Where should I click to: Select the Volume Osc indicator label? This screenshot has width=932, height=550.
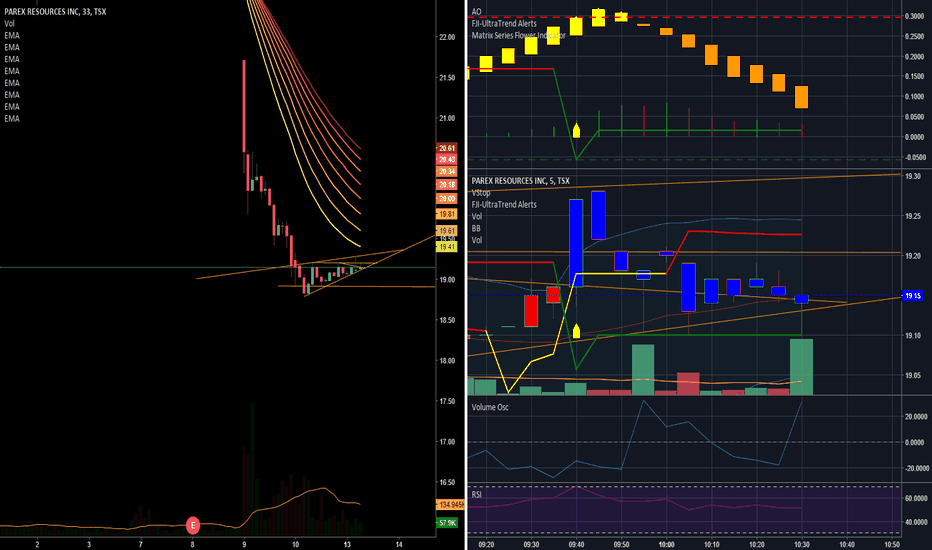pos(490,407)
